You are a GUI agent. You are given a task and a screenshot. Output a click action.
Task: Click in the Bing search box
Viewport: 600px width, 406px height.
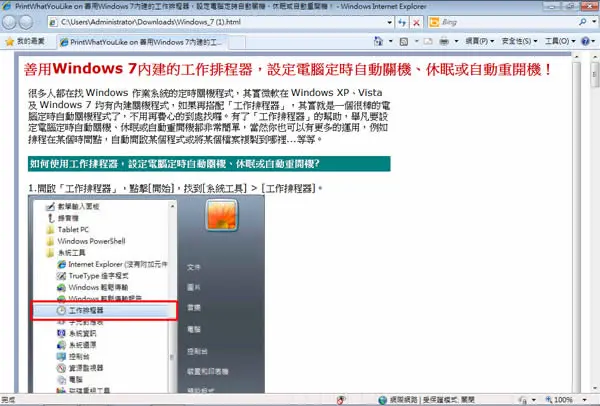pyautogui.click(x=507, y=22)
